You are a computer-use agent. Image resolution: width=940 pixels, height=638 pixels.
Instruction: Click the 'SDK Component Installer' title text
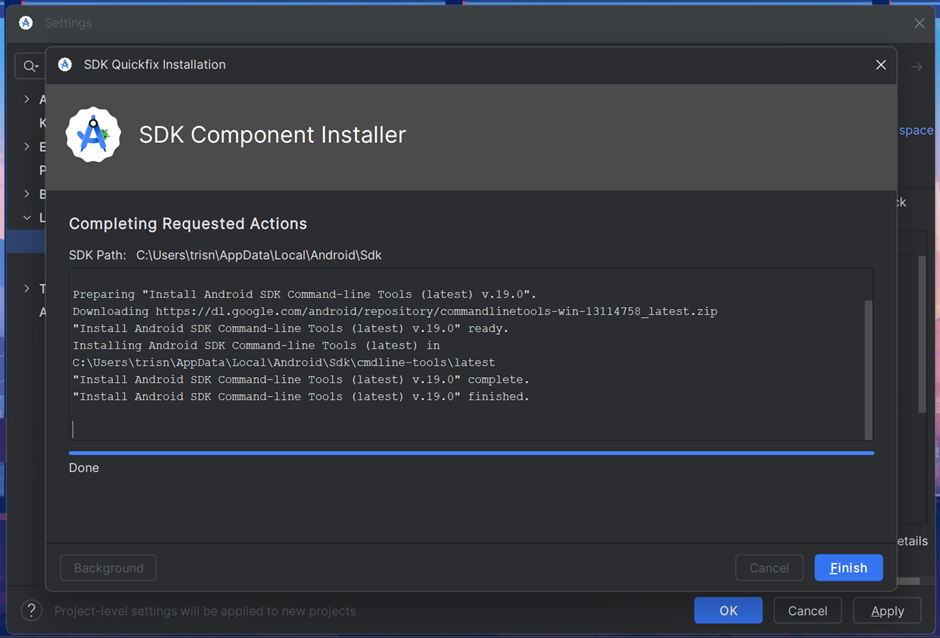(272, 135)
